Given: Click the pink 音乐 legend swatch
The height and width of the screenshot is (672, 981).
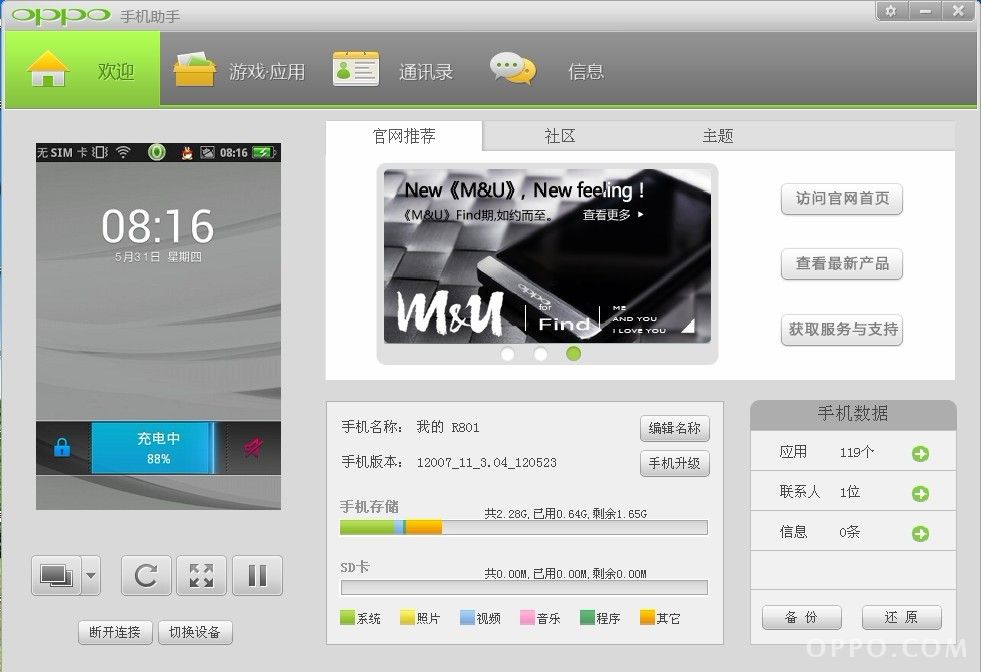Looking at the screenshot, I should pos(527,618).
